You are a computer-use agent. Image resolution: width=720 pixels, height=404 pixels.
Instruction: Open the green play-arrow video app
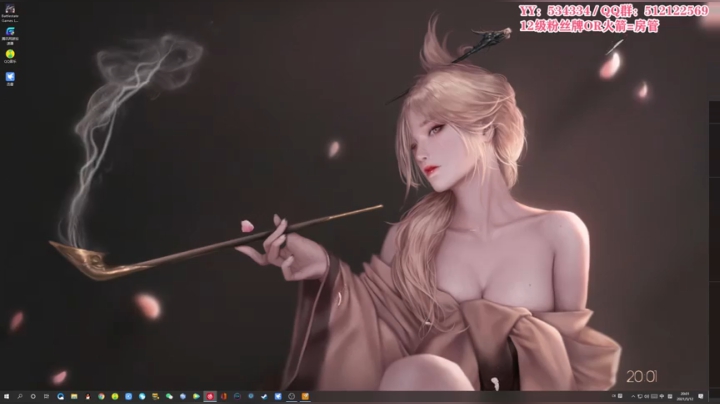point(196,396)
